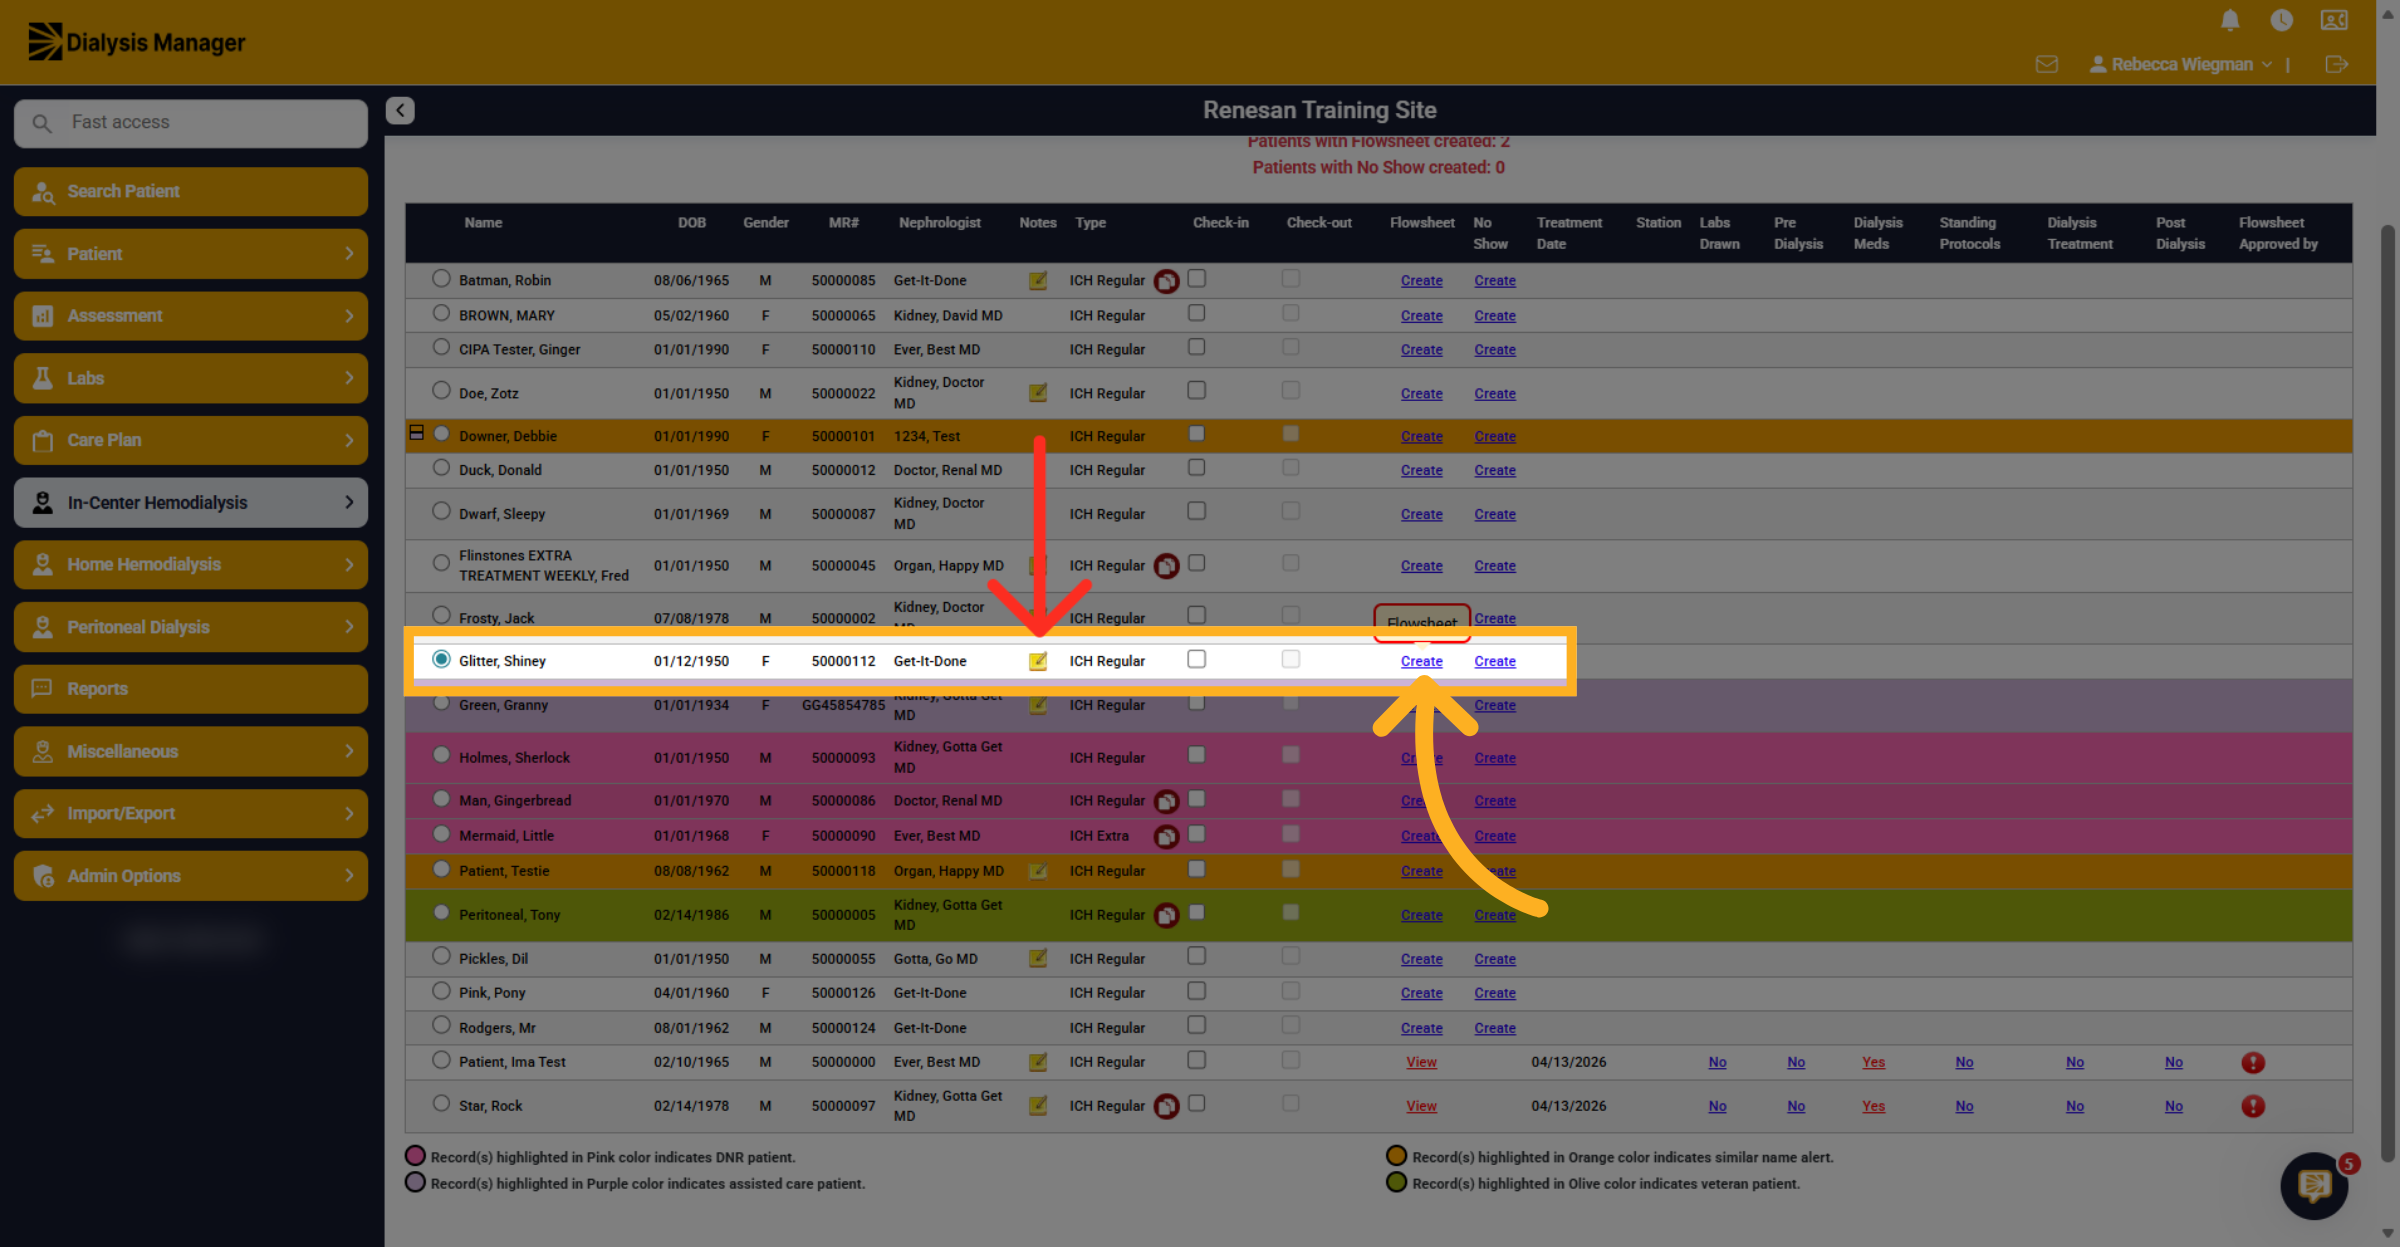Image resolution: width=2400 pixels, height=1247 pixels.
Task: Tick check-in box for Pink, Pony
Action: [1196, 991]
